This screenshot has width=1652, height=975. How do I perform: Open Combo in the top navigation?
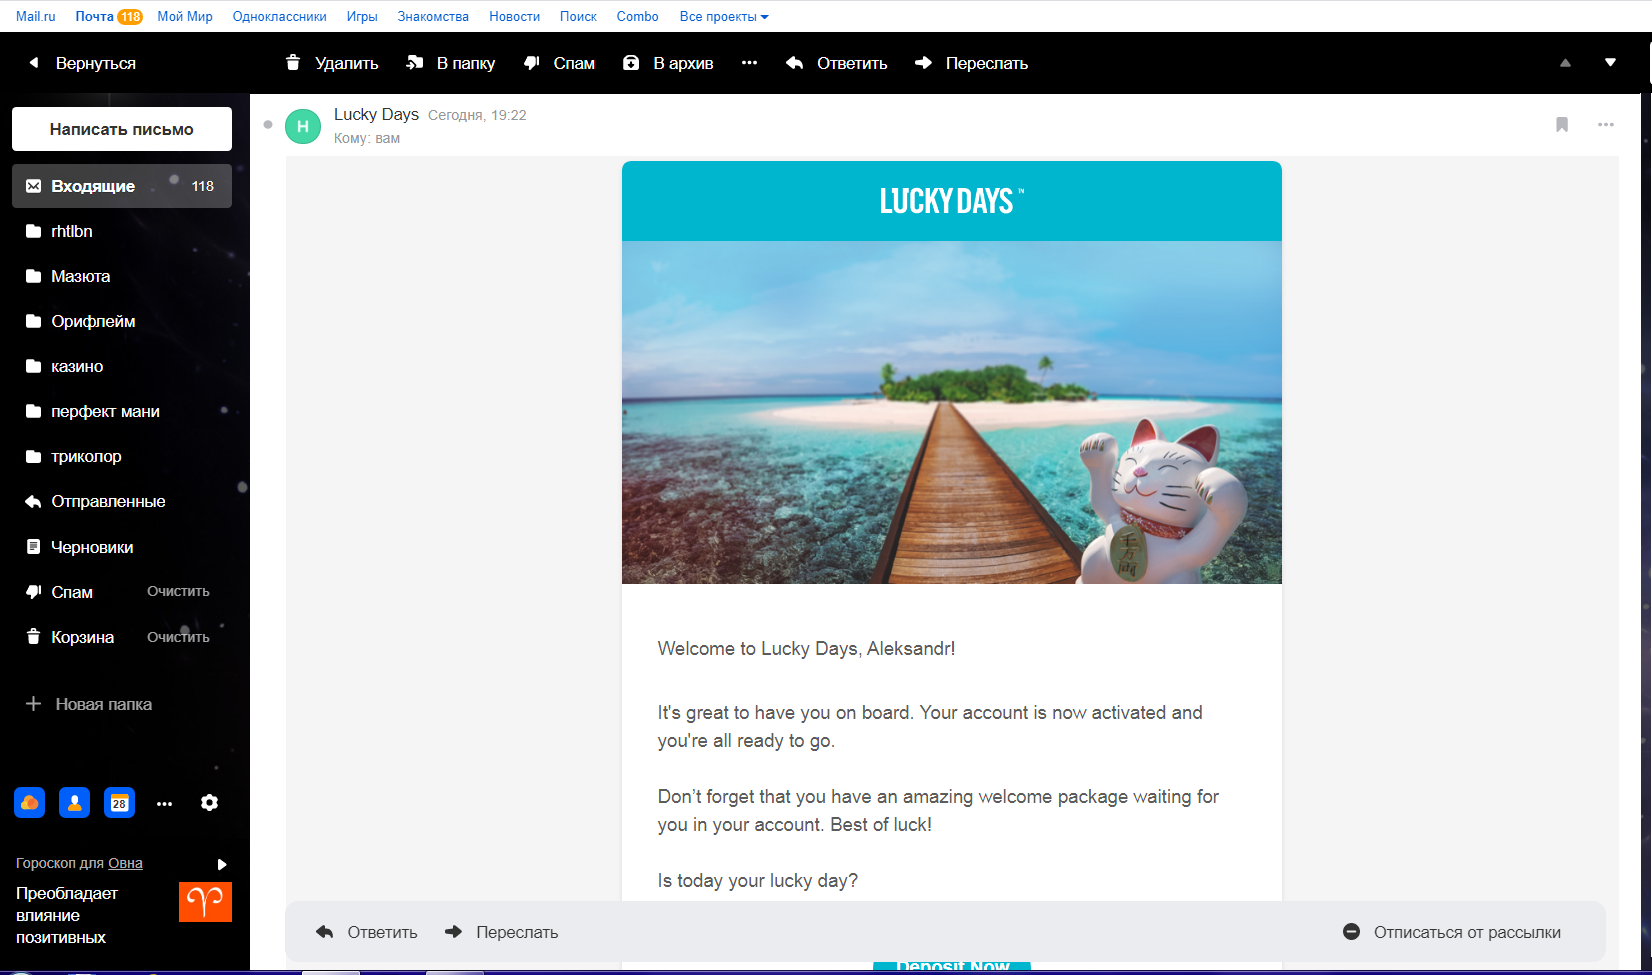(x=638, y=16)
